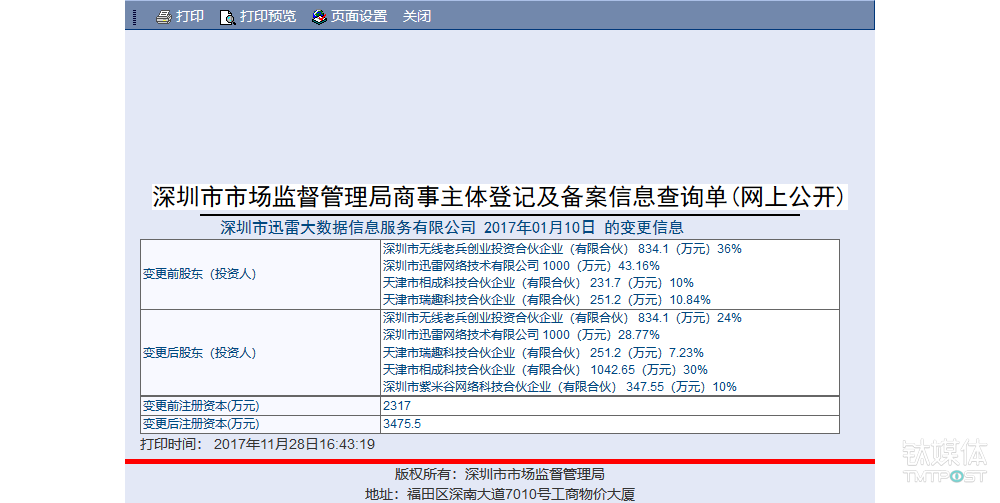1000x503 pixels.
Task: Open 打印预览 print preview
Action: (268, 17)
